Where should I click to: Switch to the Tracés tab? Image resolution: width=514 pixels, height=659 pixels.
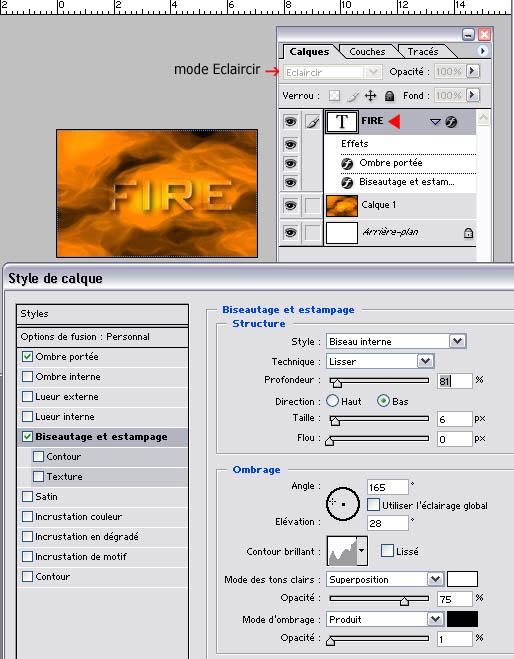423,51
